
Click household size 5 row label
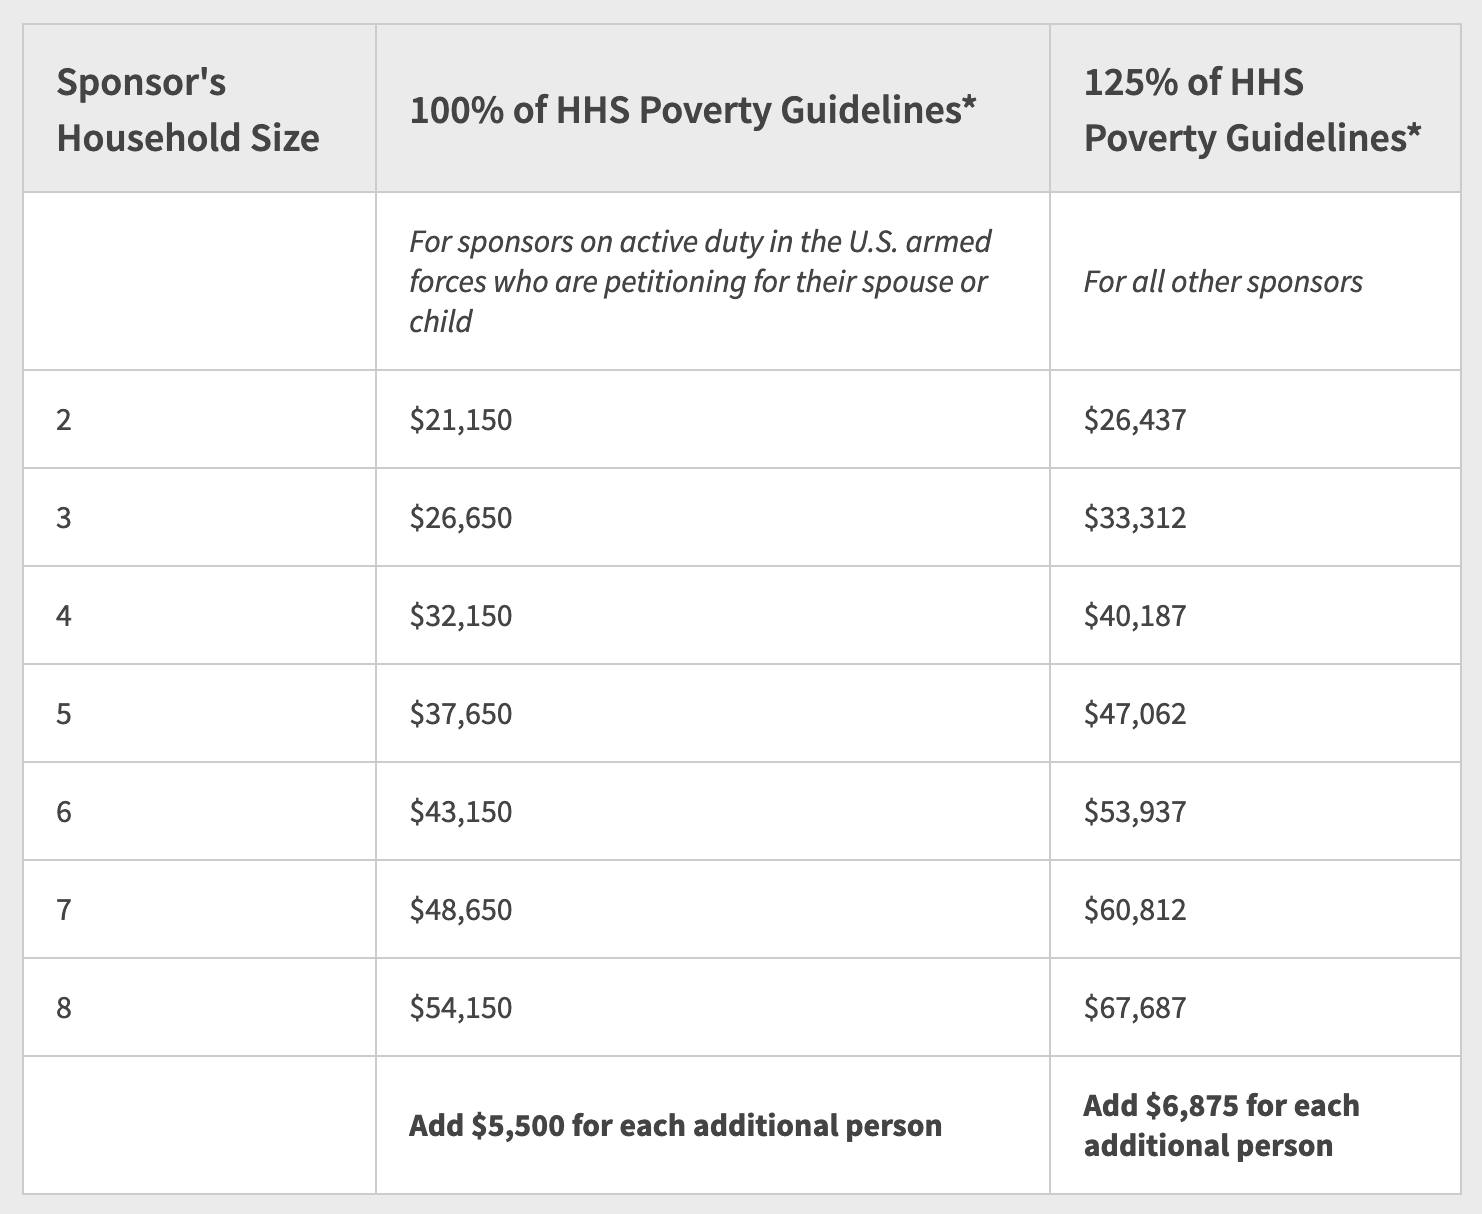pyautogui.click(x=64, y=714)
